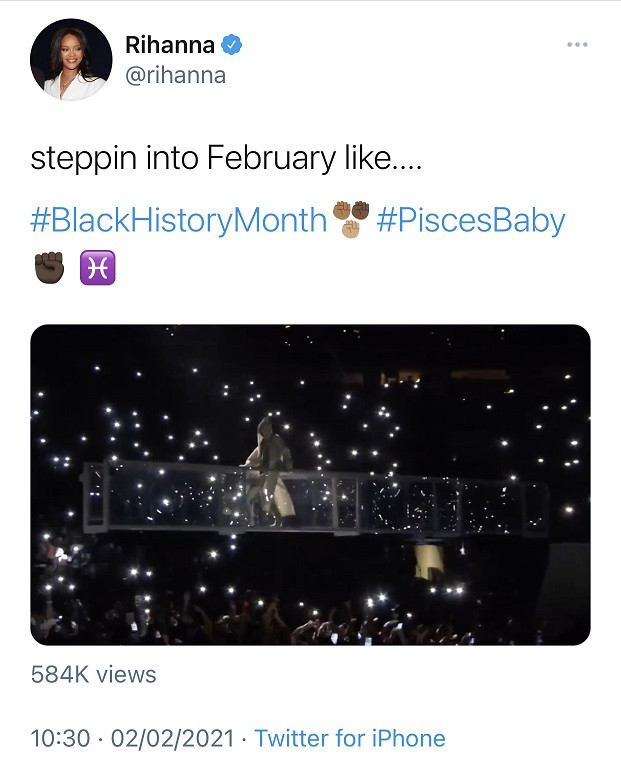
Task: Click the glass bridge platform in video
Action: (x=420, y=505)
